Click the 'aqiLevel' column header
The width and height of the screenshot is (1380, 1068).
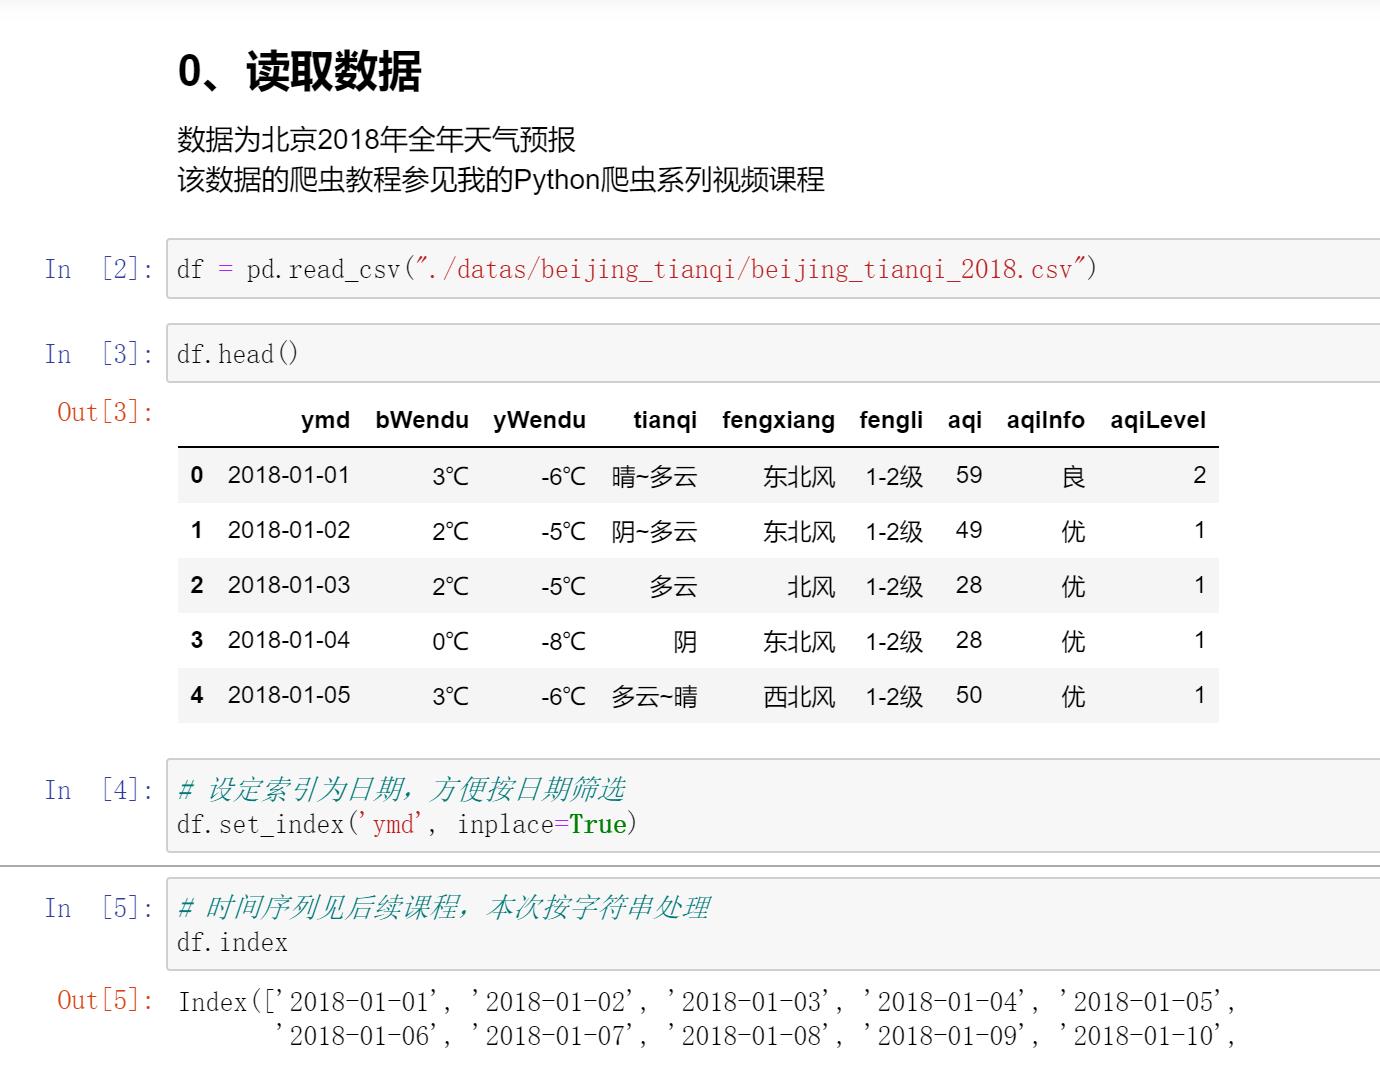coord(1158,420)
